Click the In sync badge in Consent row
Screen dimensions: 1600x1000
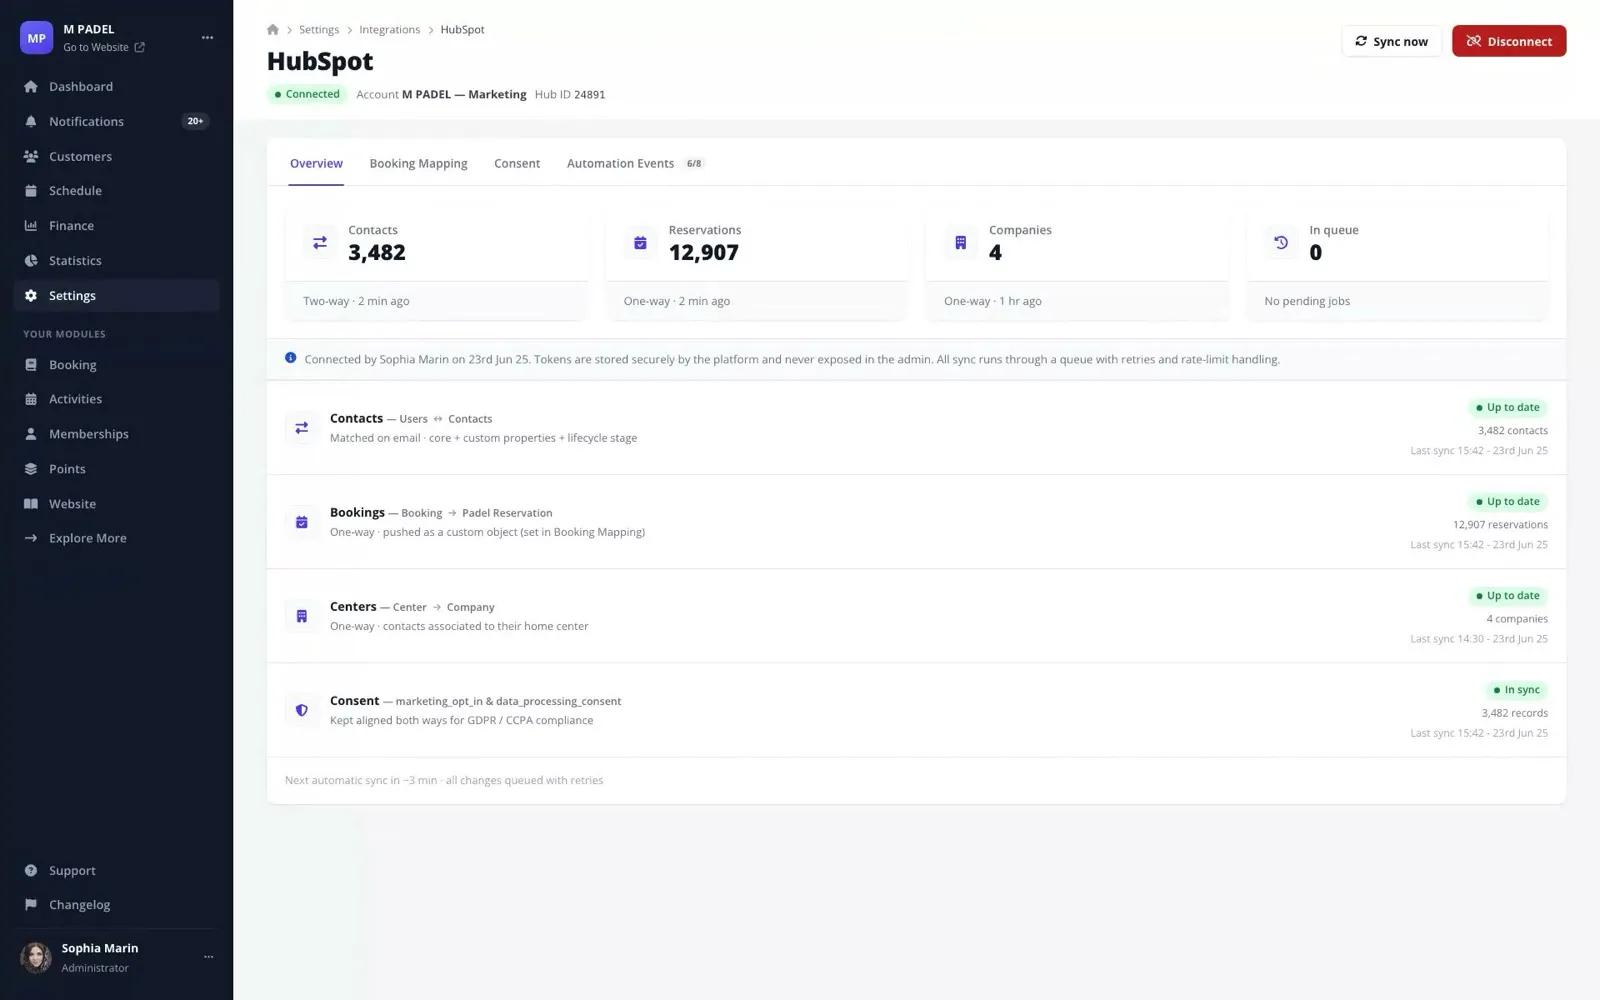click(x=1516, y=690)
